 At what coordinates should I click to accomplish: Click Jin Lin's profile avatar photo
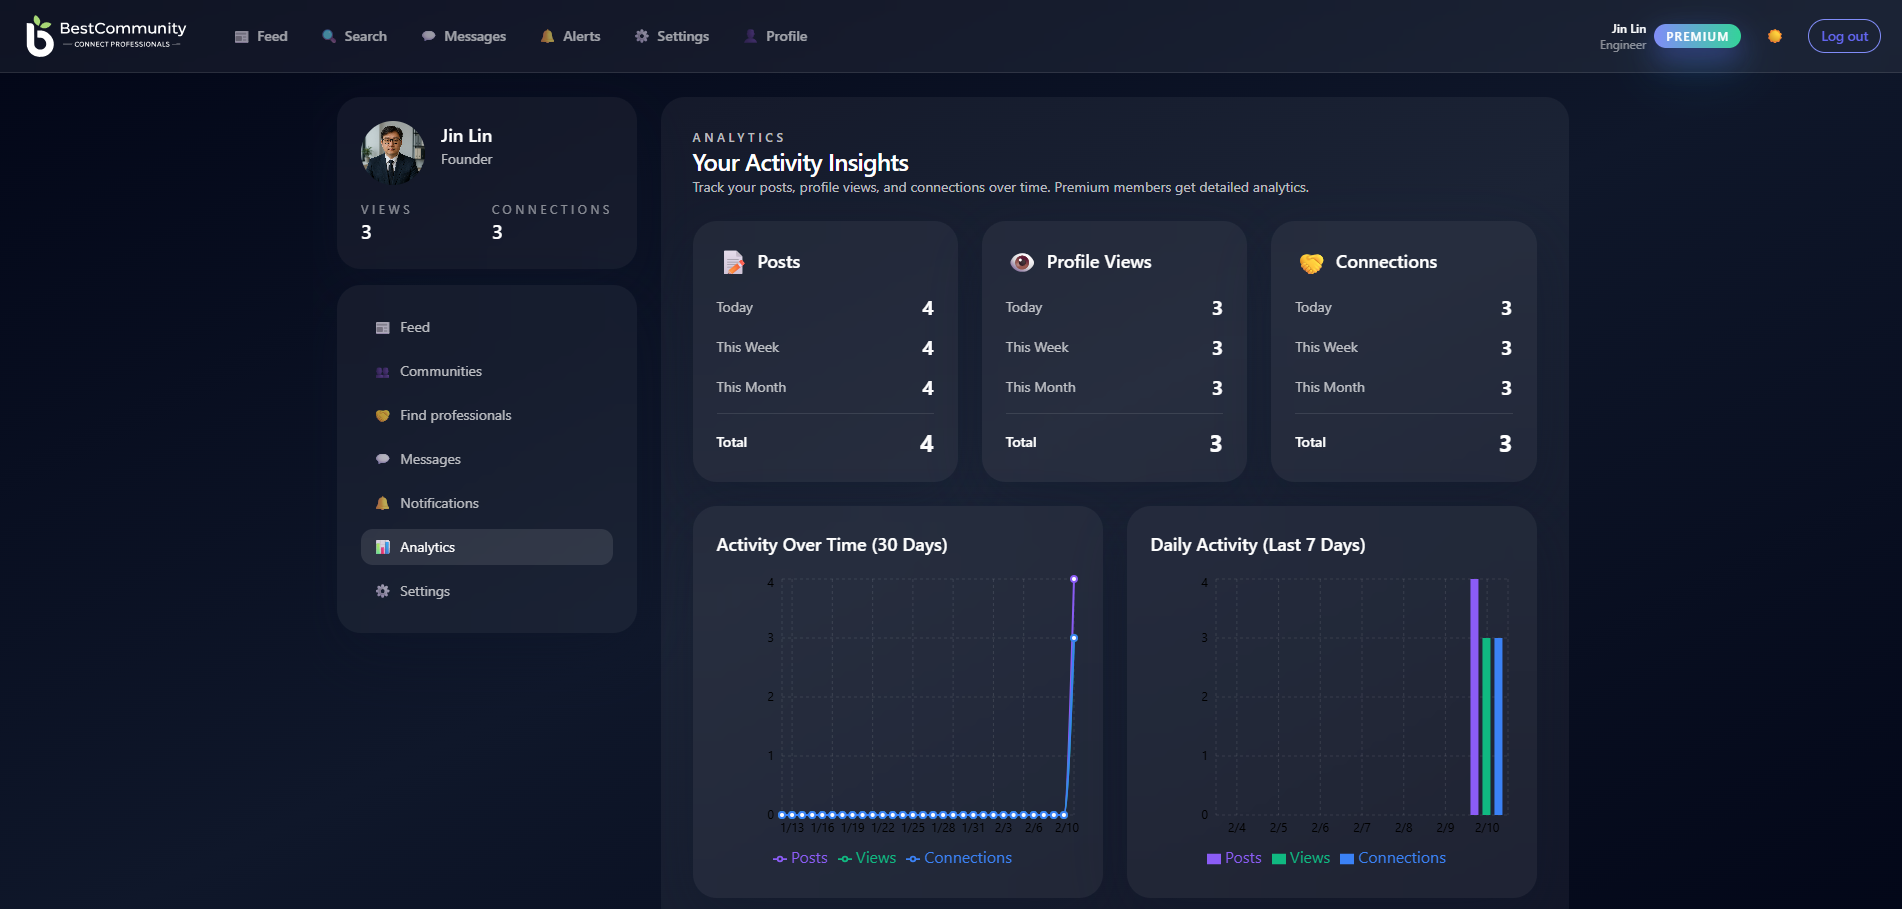(x=391, y=151)
